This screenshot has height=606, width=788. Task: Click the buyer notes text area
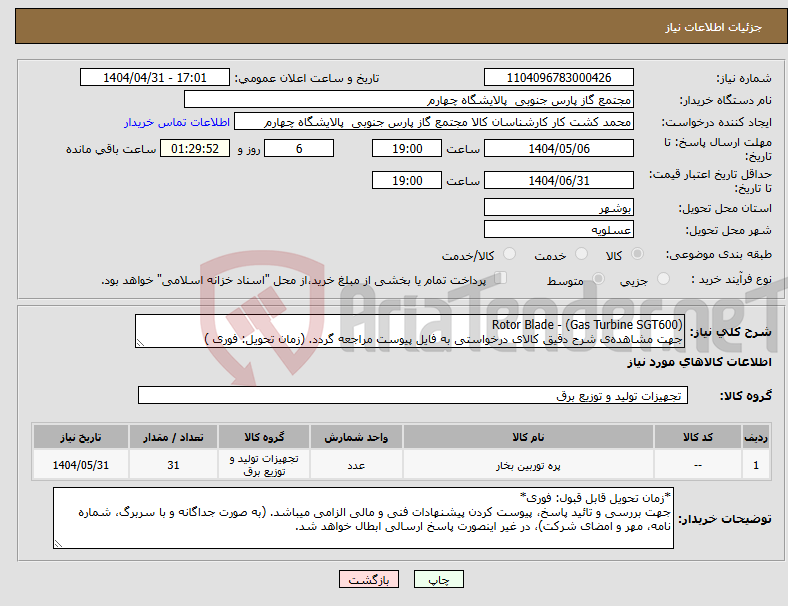(x=363, y=518)
